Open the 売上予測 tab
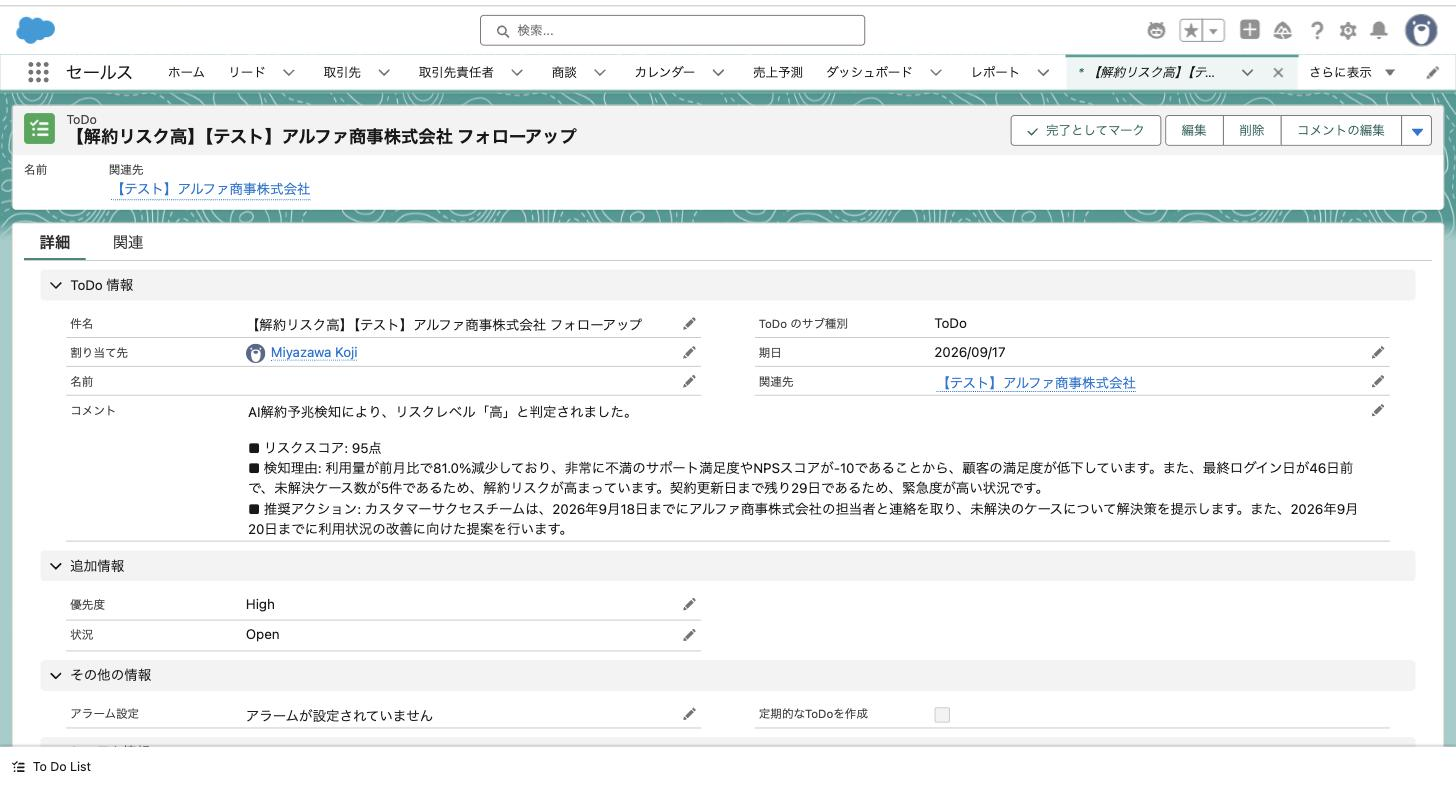This screenshot has height=785, width=1456. pos(778,72)
